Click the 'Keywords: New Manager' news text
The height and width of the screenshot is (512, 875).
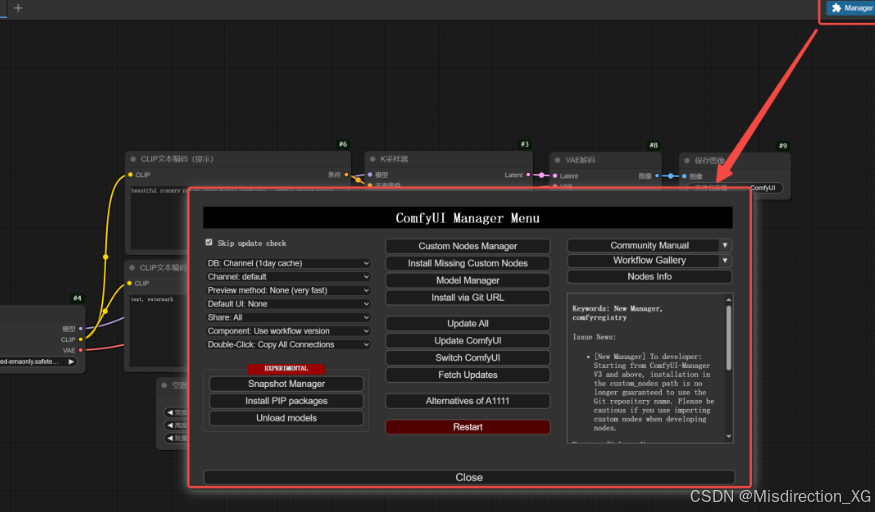coord(617,313)
